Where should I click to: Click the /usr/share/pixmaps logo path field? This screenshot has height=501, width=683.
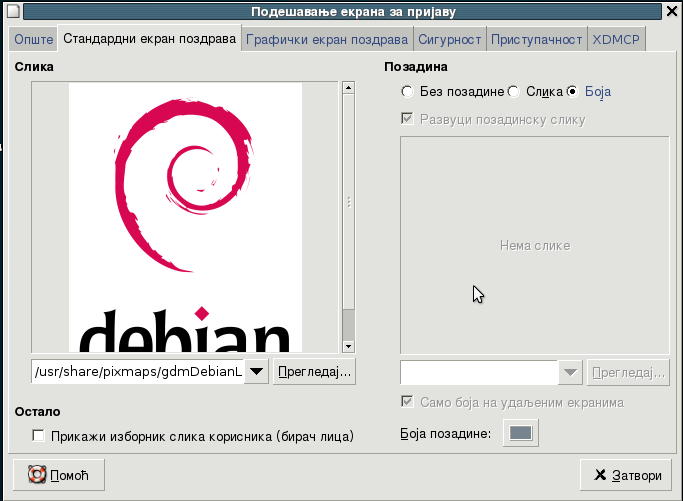click(138, 372)
